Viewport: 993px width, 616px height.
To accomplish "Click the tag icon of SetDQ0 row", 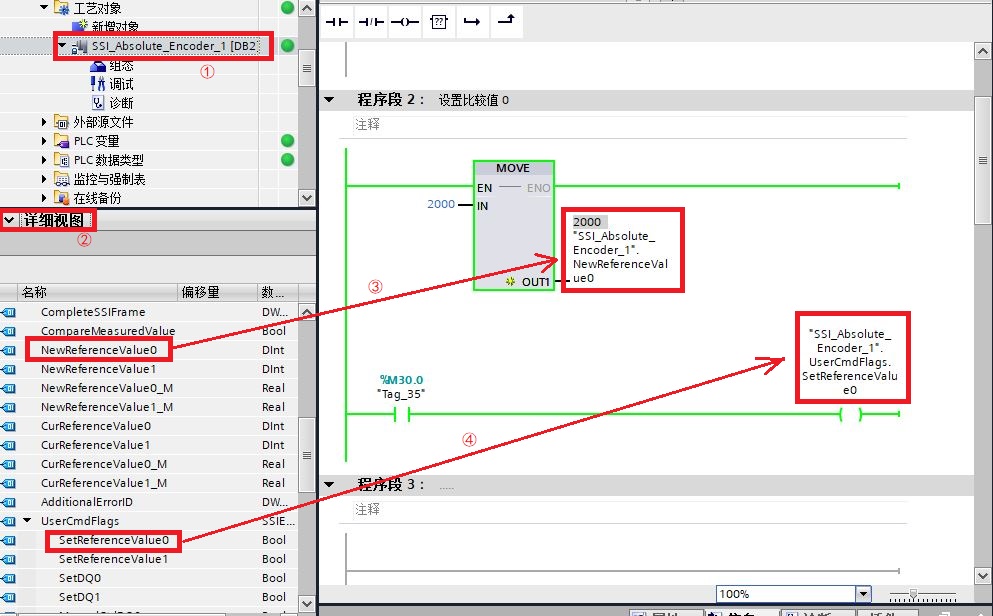I will pos(9,578).
